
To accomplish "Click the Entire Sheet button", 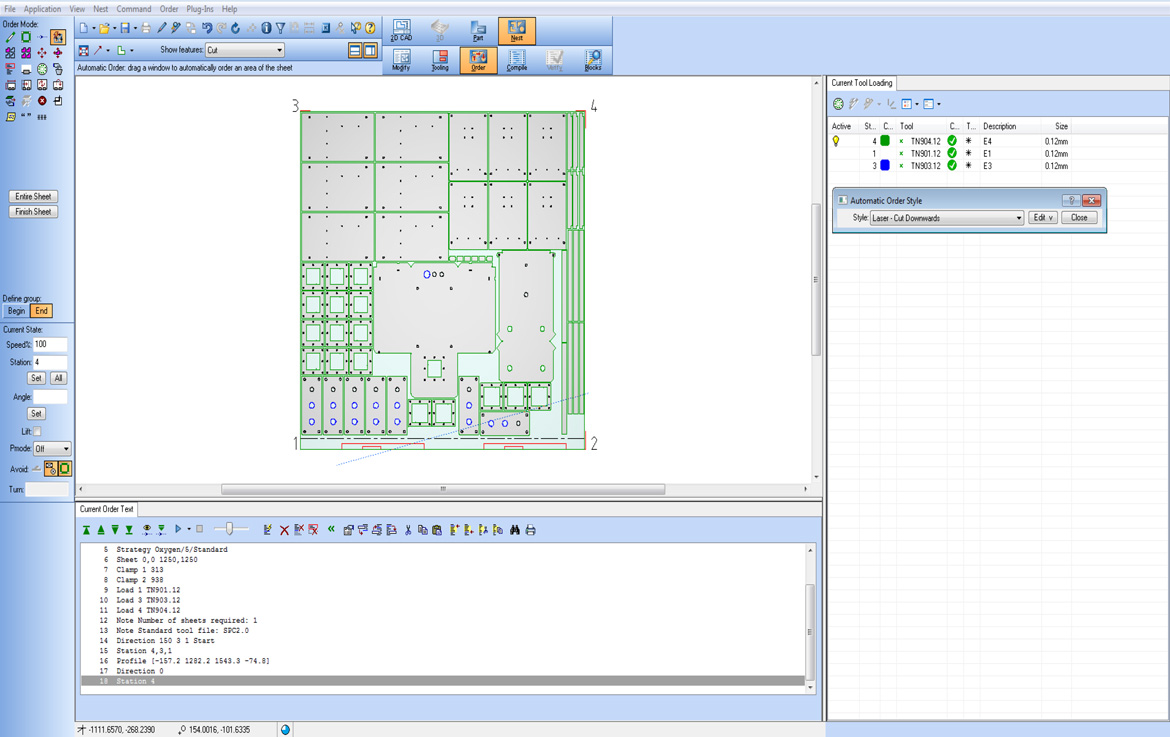I will coord(33,196).
